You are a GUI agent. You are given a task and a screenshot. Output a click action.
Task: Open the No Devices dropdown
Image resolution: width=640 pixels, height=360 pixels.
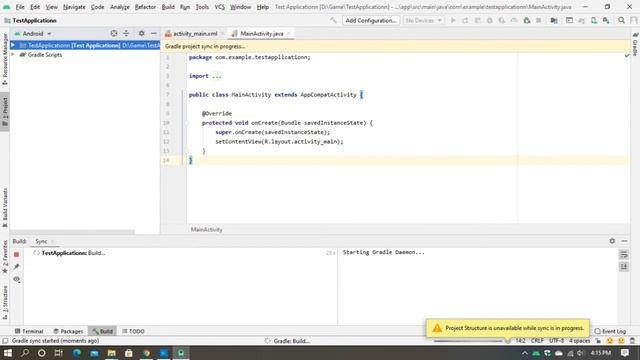423,20
